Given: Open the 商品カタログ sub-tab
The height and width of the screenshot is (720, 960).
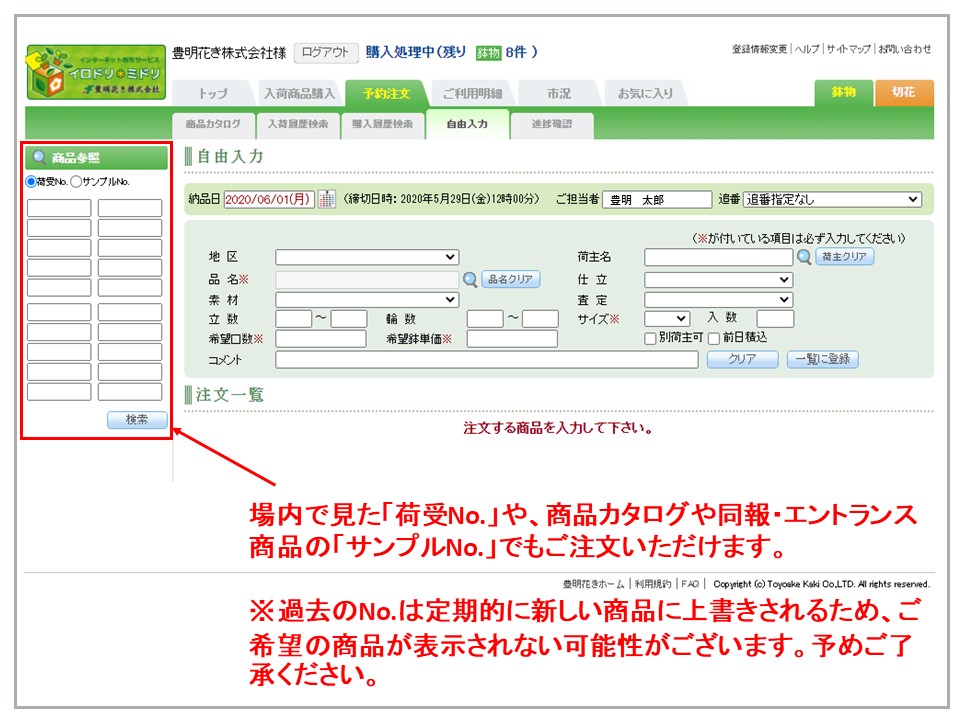Looking at the screenshot, I should (213, 125).
